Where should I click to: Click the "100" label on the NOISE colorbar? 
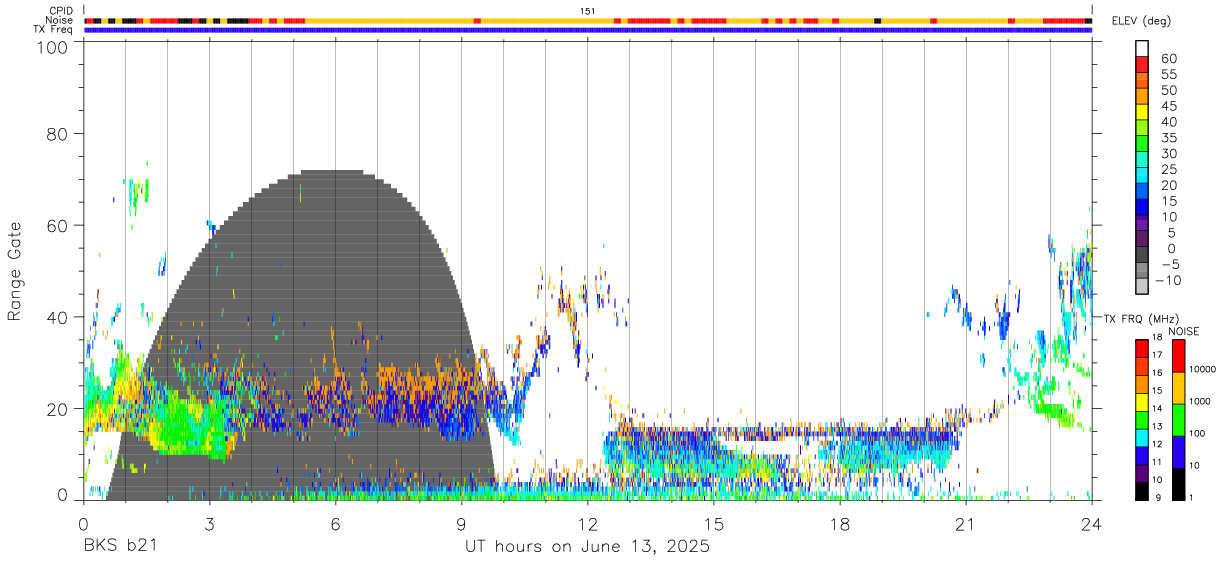coord(1196,433)
